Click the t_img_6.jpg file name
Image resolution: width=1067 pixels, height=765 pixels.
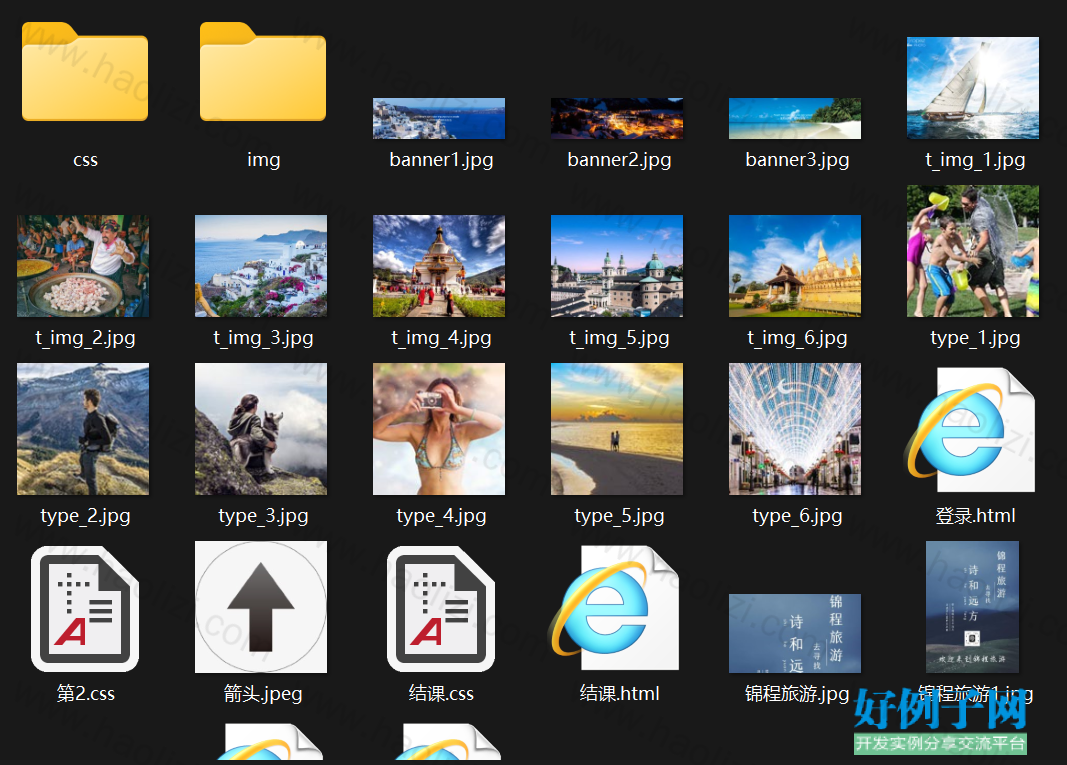(797, 338)
